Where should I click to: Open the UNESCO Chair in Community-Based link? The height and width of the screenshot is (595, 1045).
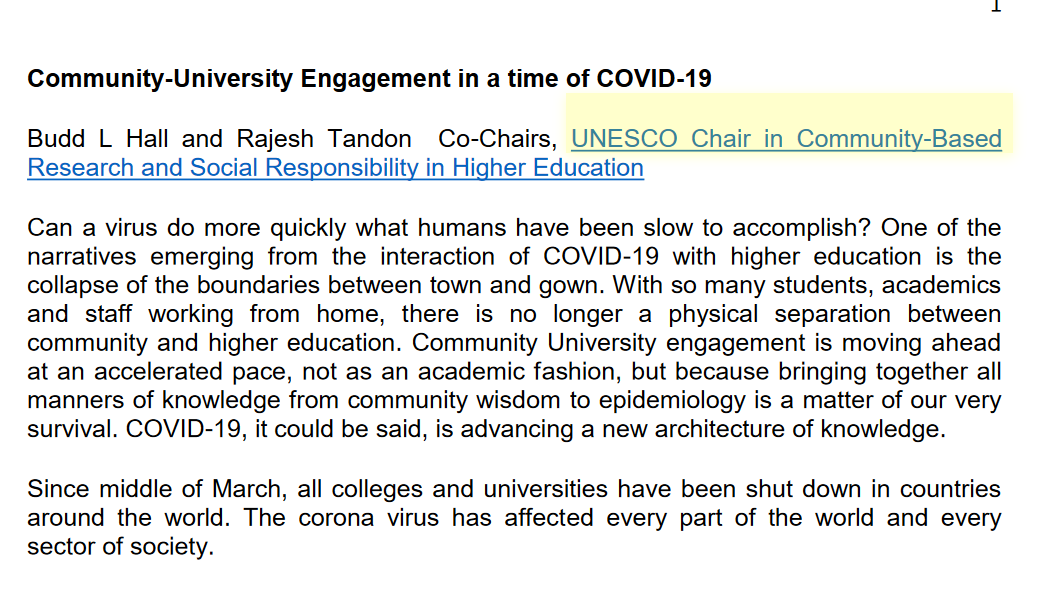click(x=786, y=138)
